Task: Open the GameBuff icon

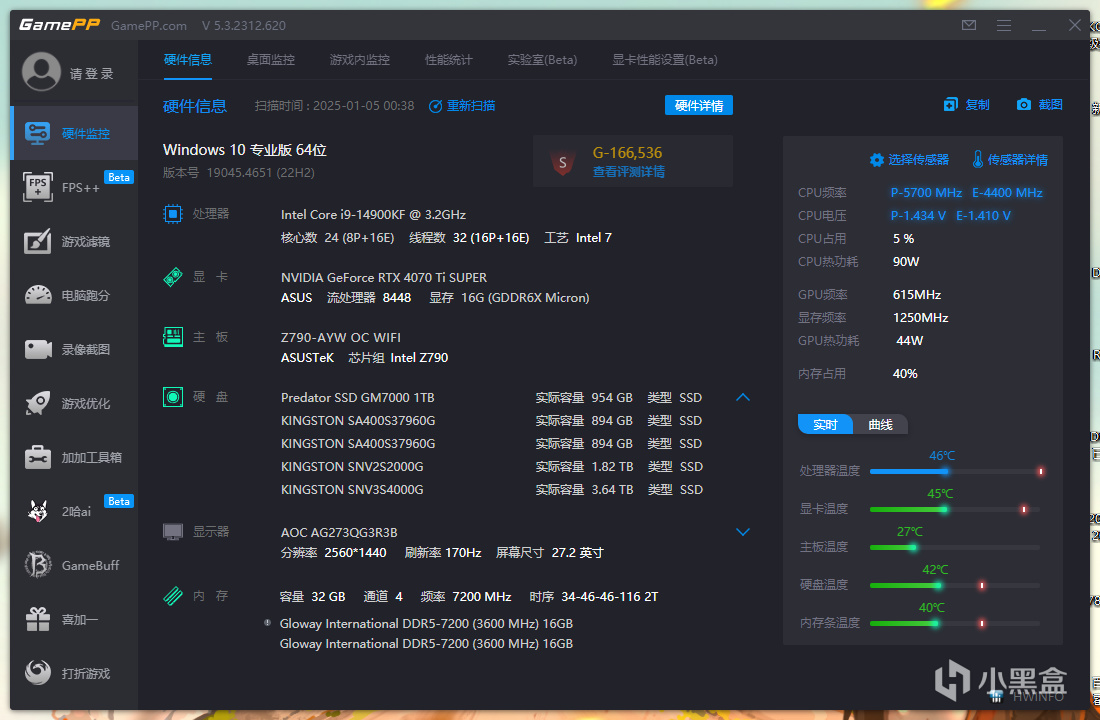Action: click(38, 565)
